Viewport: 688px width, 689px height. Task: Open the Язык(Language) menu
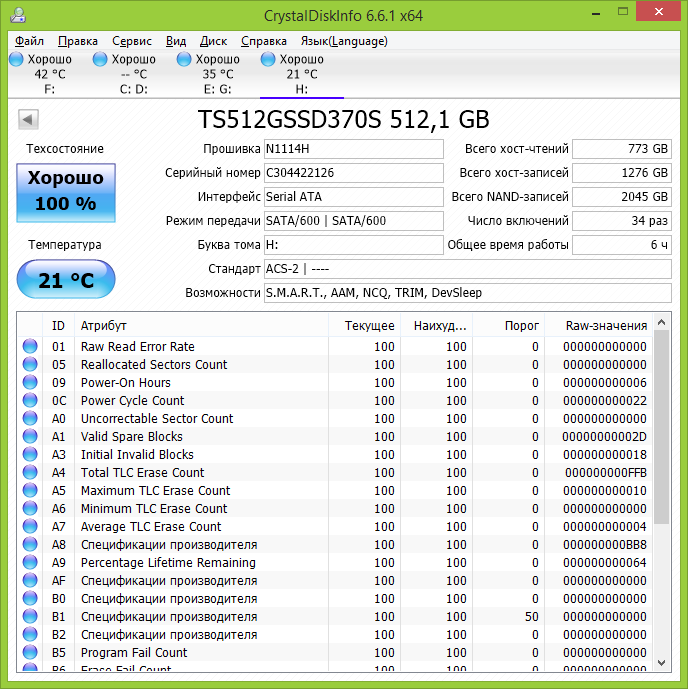tap(344, 41)
